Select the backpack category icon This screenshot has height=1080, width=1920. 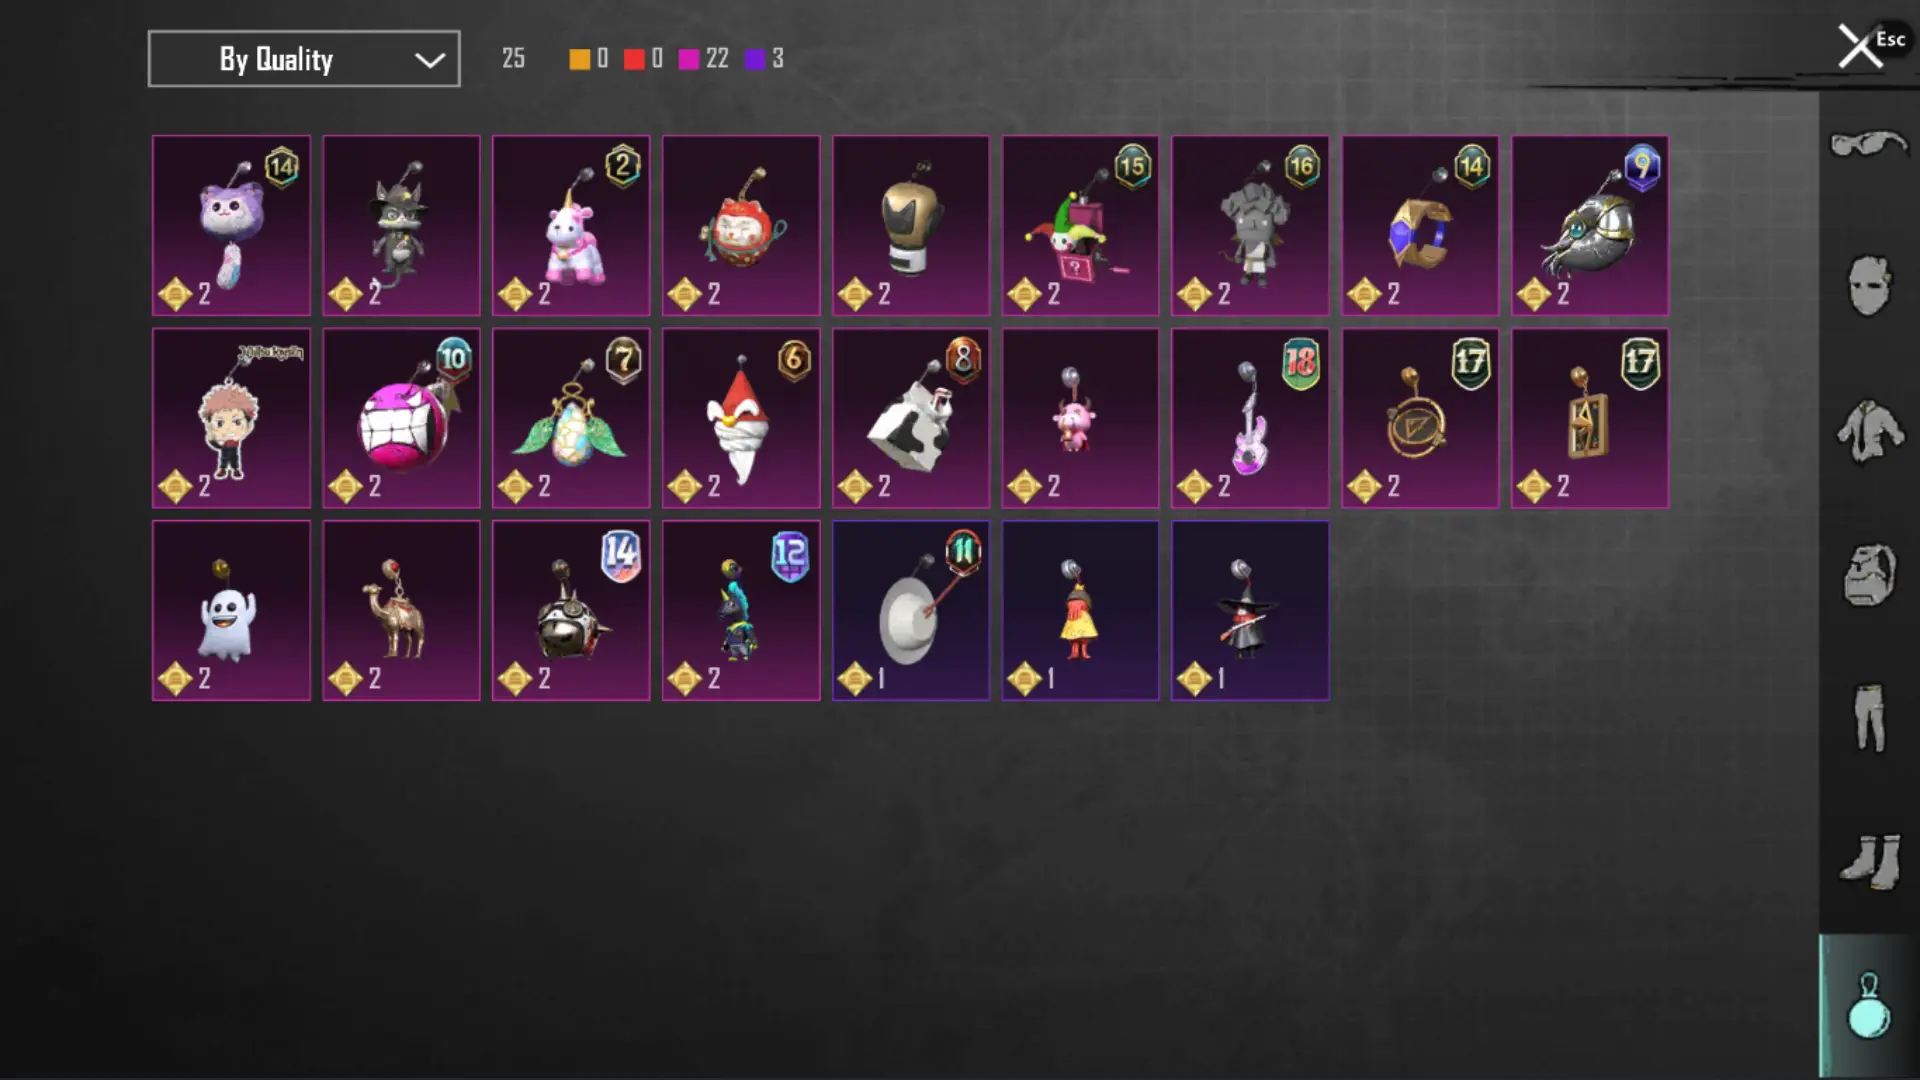click(1868, 575)
